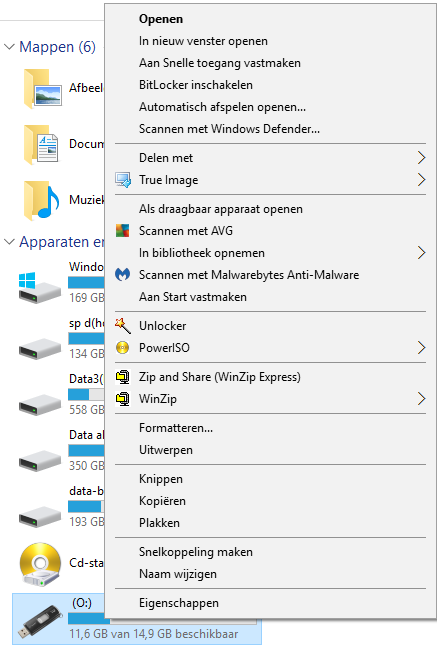Expand the WinZip submenu arrow
This screenshot has width=437, height=650.
421,399
